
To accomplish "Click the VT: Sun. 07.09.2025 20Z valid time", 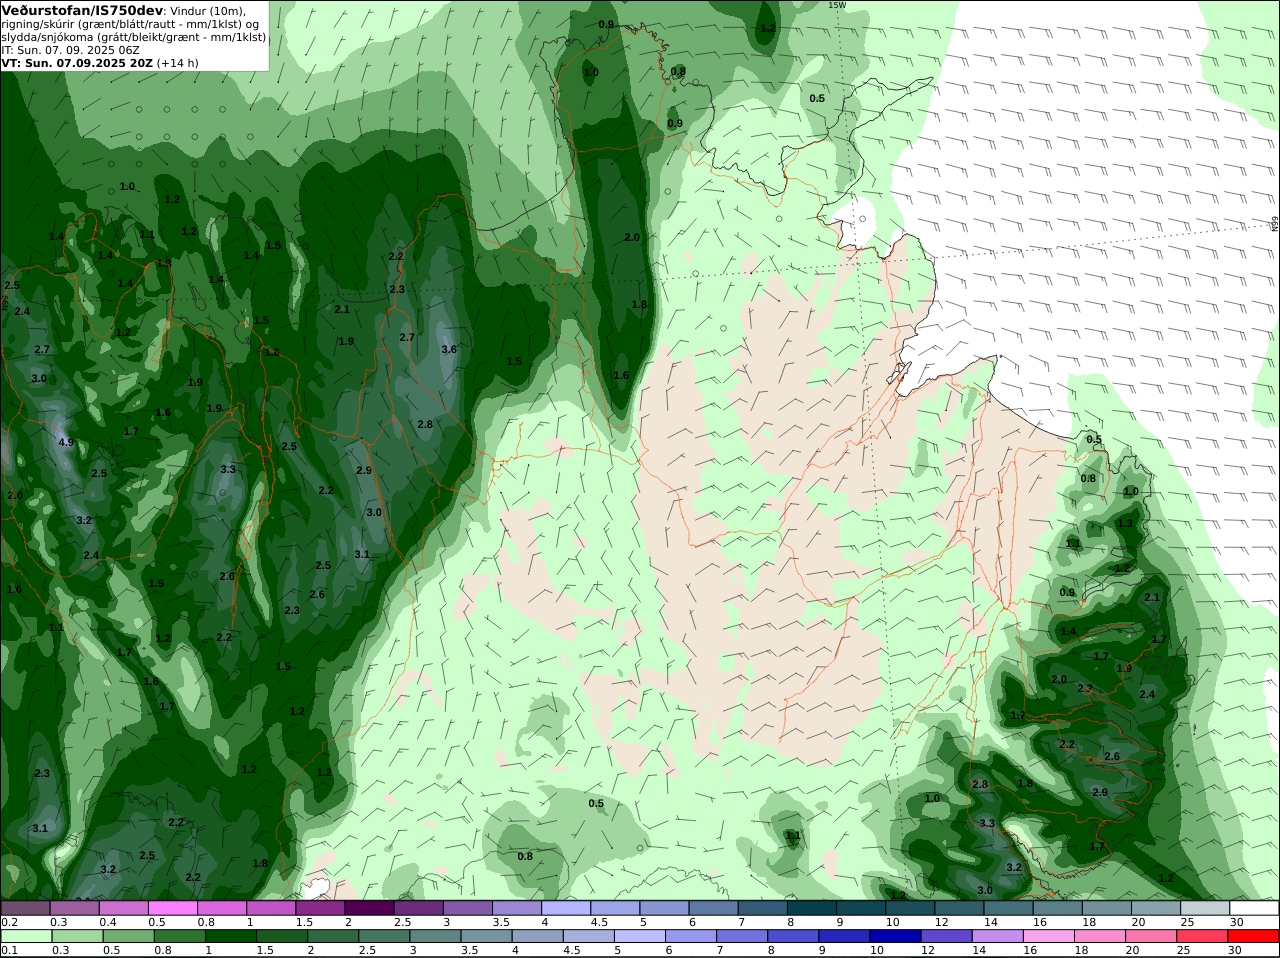I will [77, 63].
